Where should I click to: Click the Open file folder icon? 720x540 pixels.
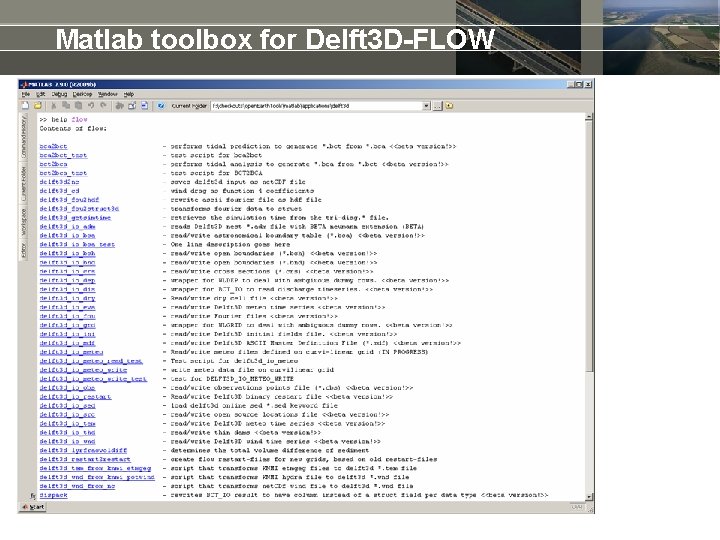click(38, 106)
